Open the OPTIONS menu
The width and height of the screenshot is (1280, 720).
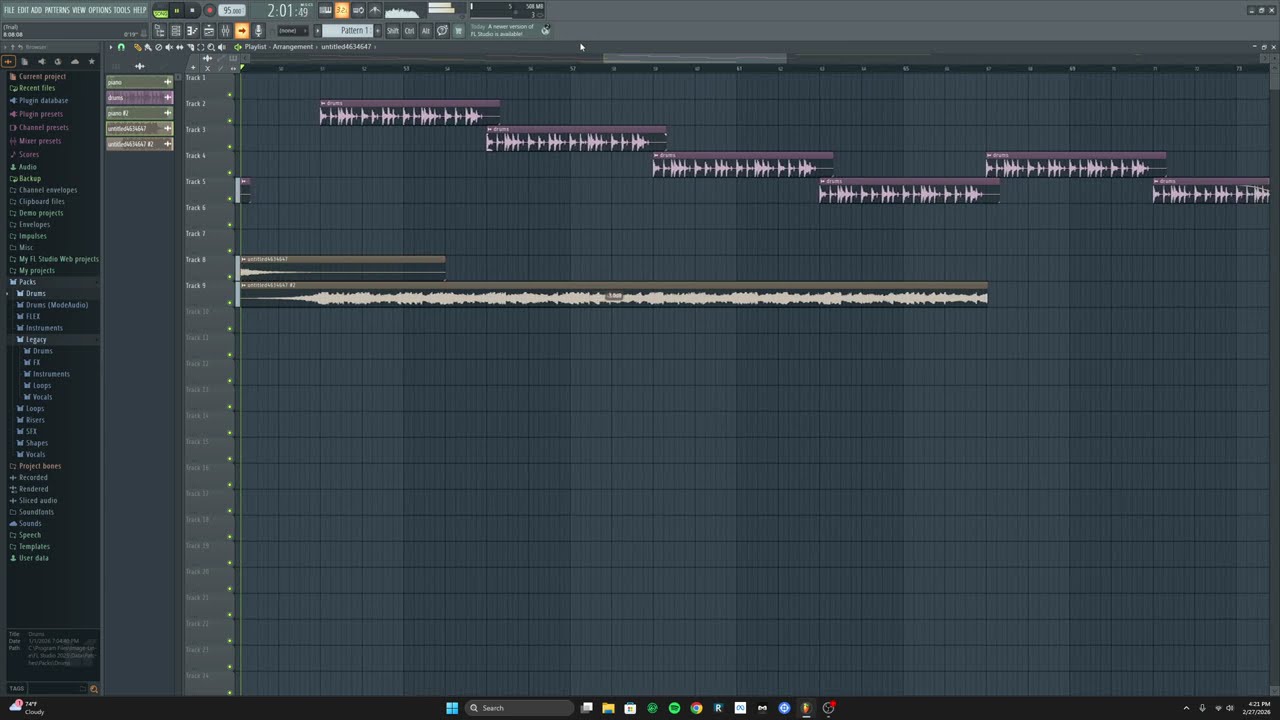point(100,10)
